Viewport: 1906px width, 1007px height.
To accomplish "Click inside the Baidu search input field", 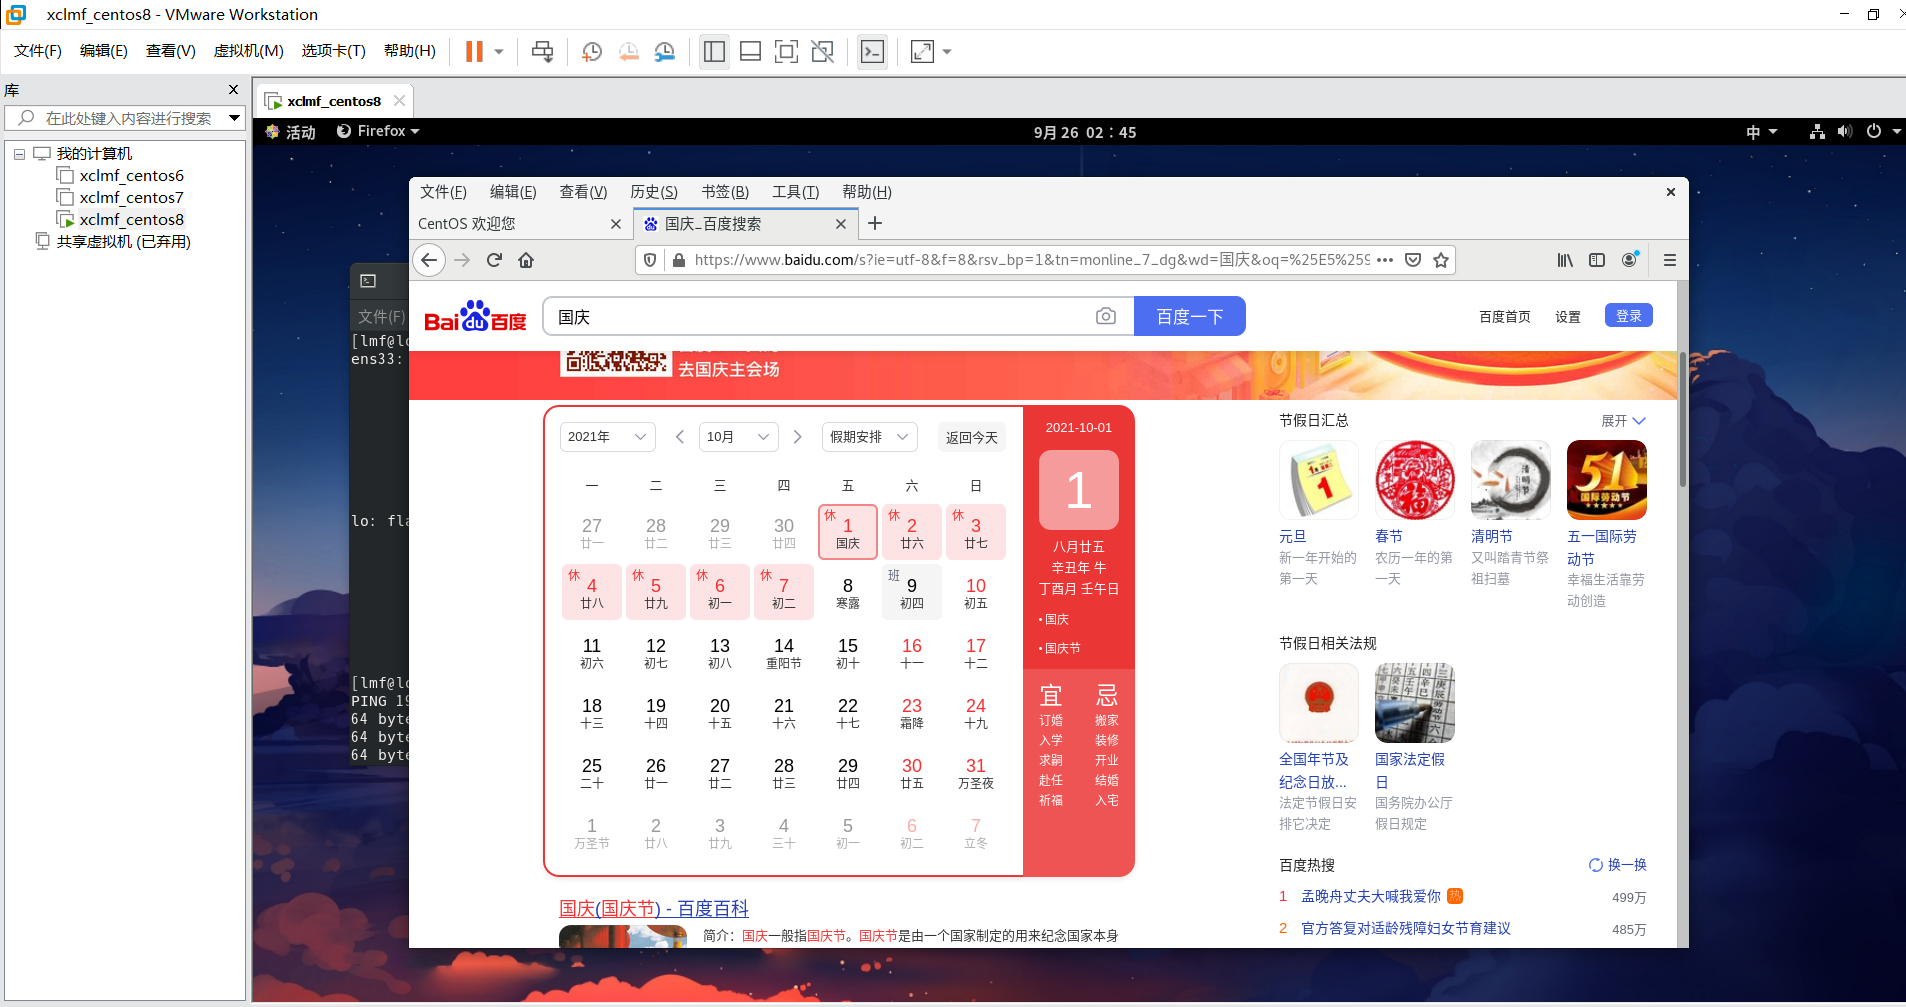I will 800,315.
